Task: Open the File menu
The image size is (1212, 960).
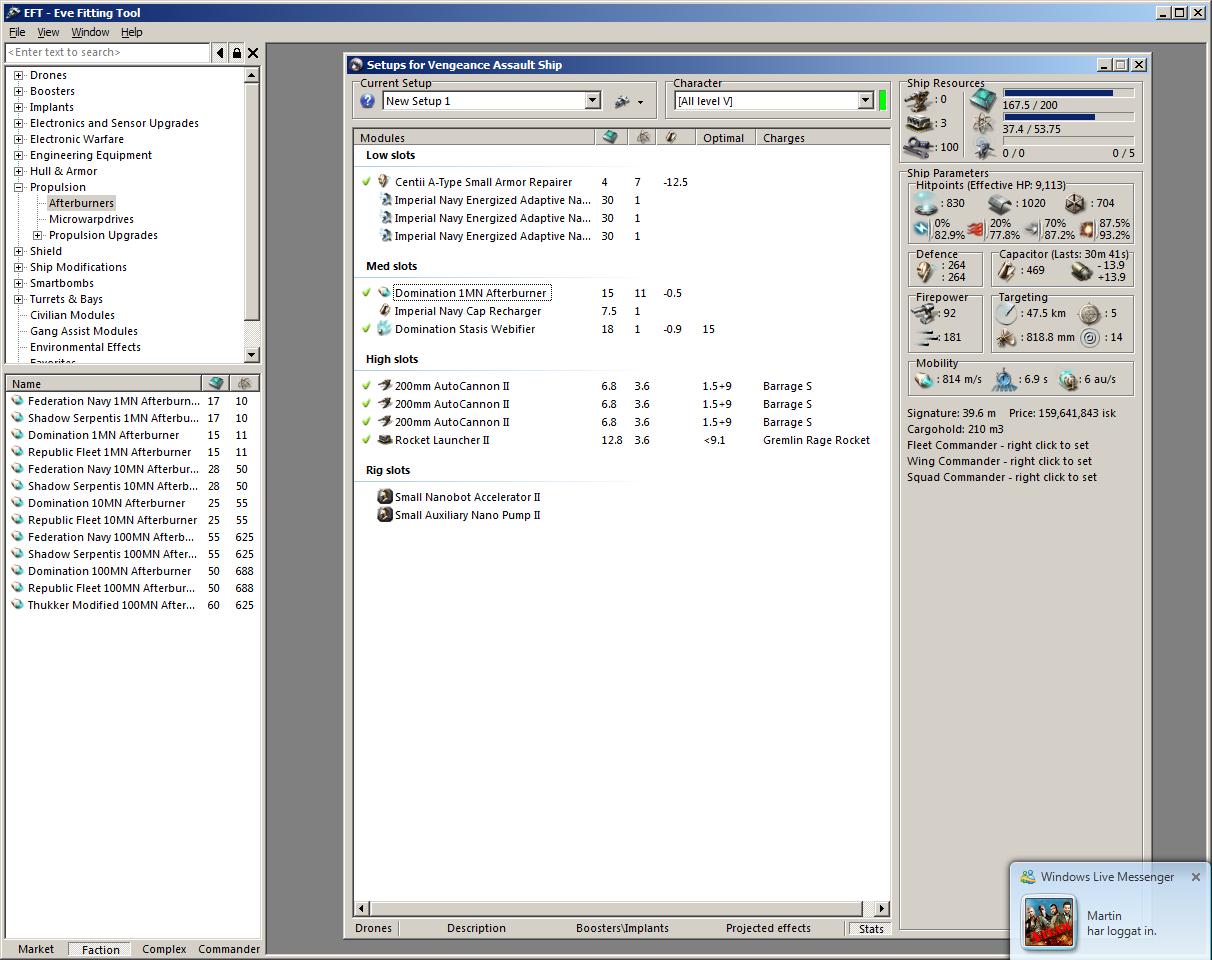Action: (17, 32)
